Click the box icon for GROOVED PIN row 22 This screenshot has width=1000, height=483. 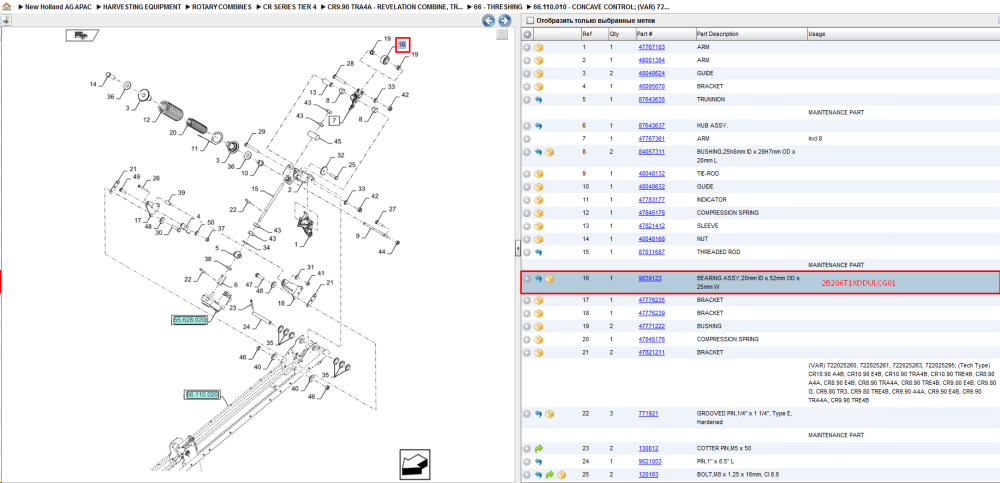click(550, 413)
